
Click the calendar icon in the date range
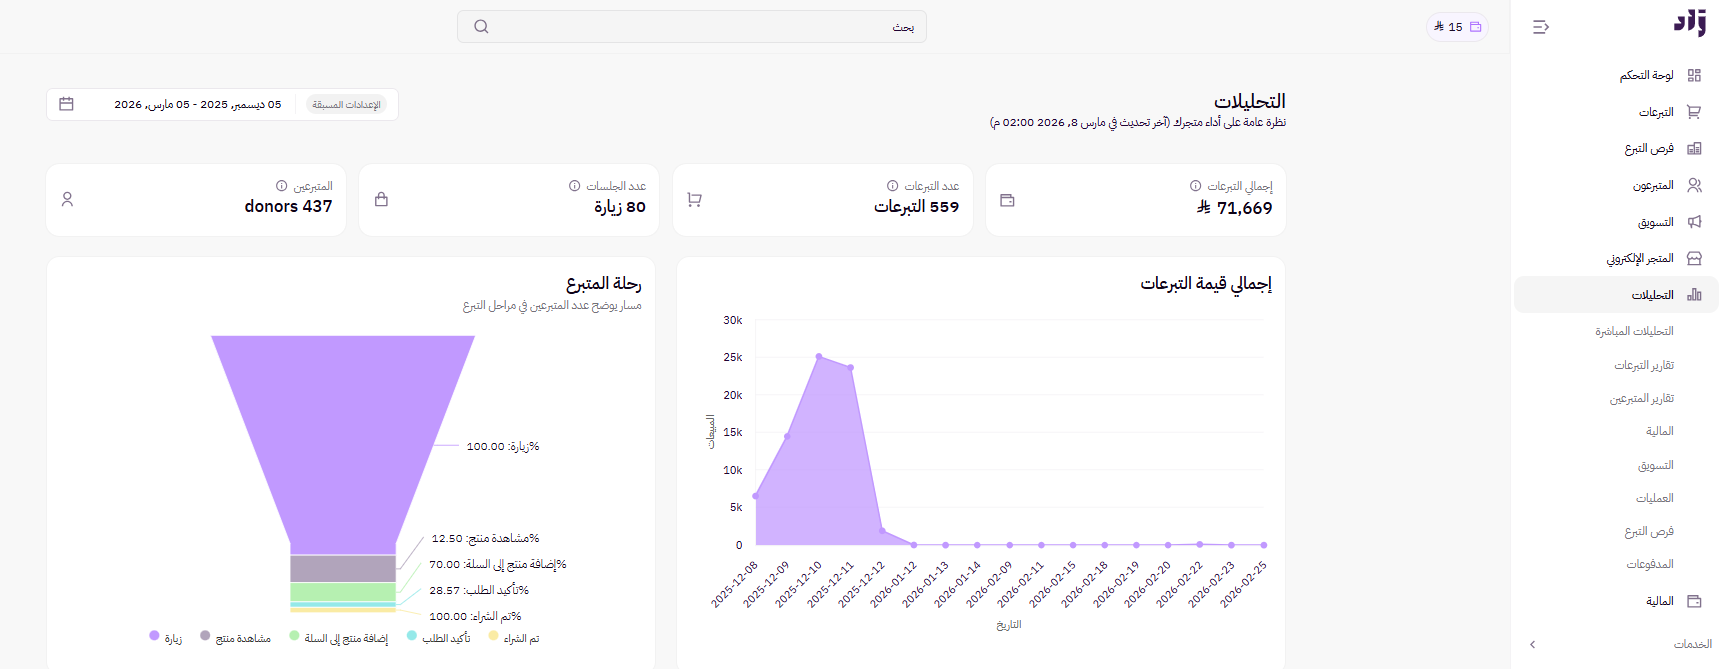67,104
